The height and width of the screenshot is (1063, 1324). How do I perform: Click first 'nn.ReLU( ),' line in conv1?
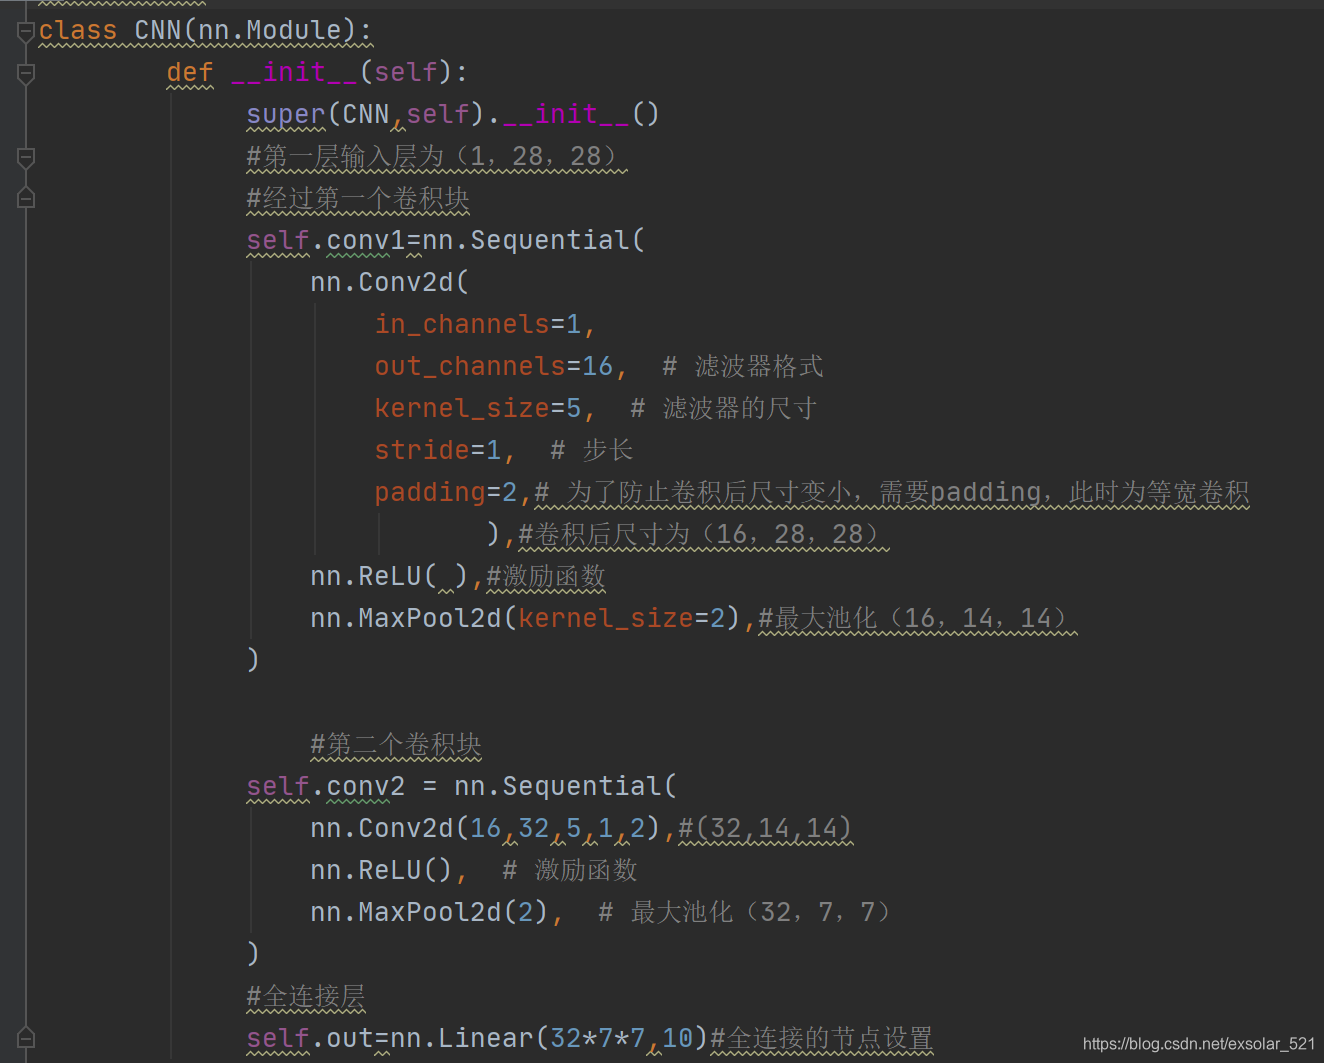[x=397, y=577]
